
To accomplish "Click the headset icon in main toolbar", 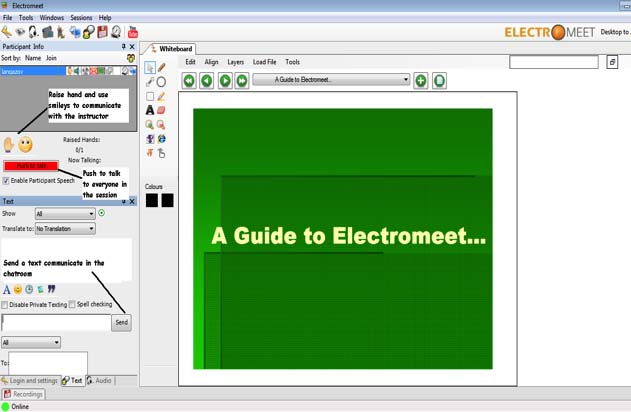I will coord(34,32).
